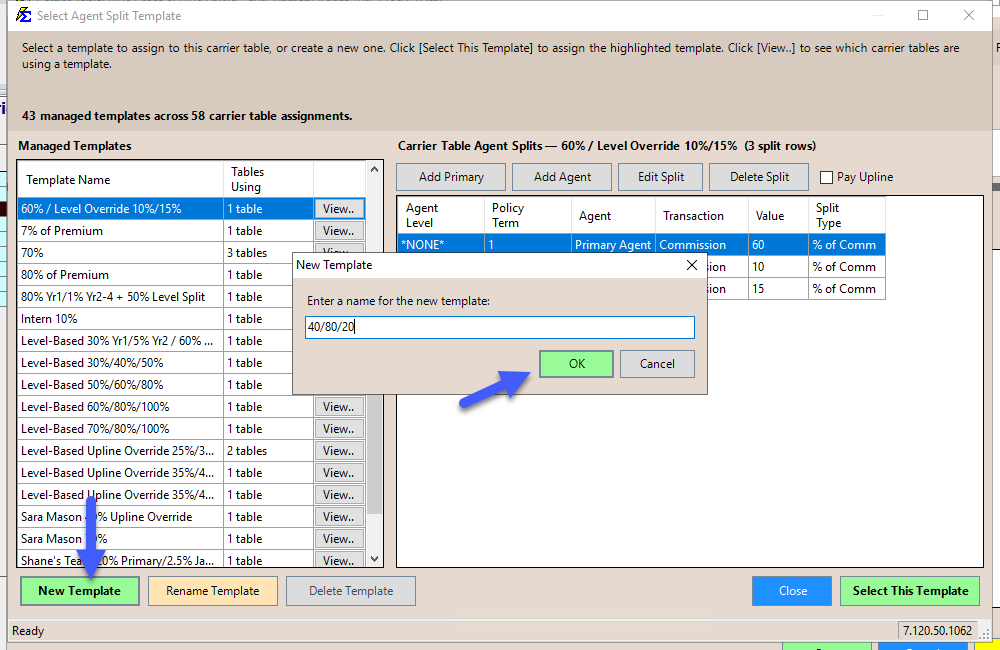The image size is (1000, 650).
Task: Enable the Pay Upline checkbox
Action: (826, 177)
